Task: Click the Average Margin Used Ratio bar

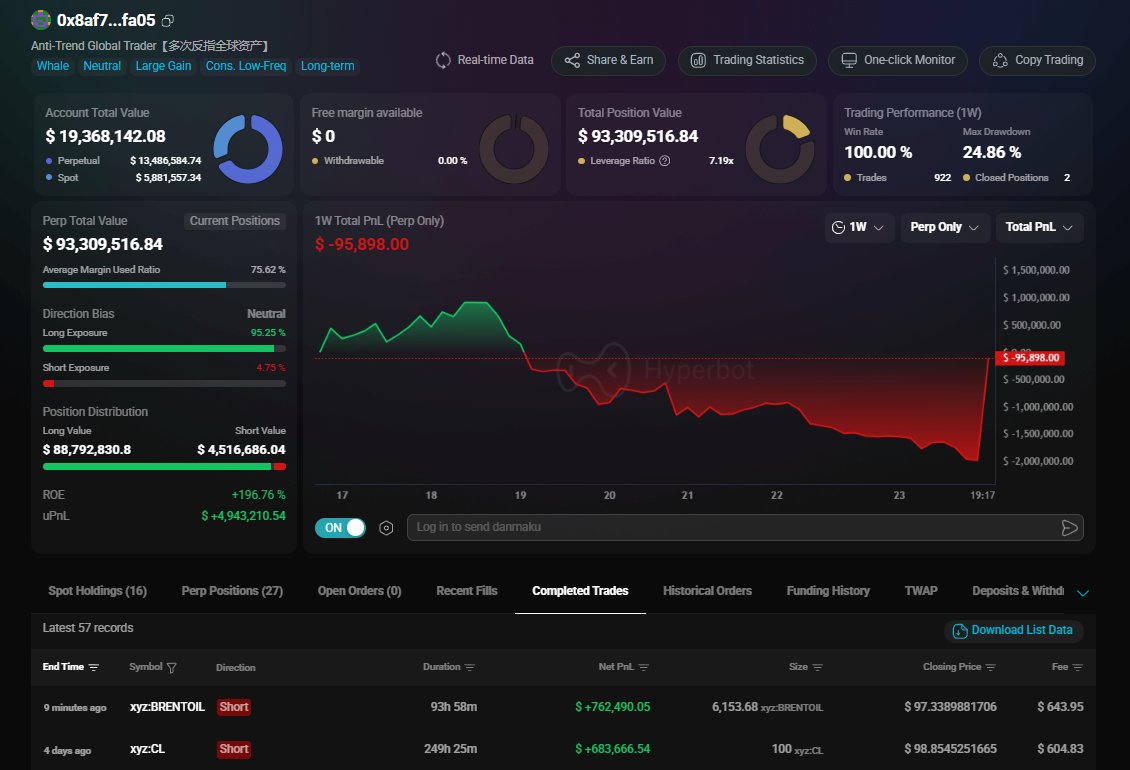Action: [164, 286]
